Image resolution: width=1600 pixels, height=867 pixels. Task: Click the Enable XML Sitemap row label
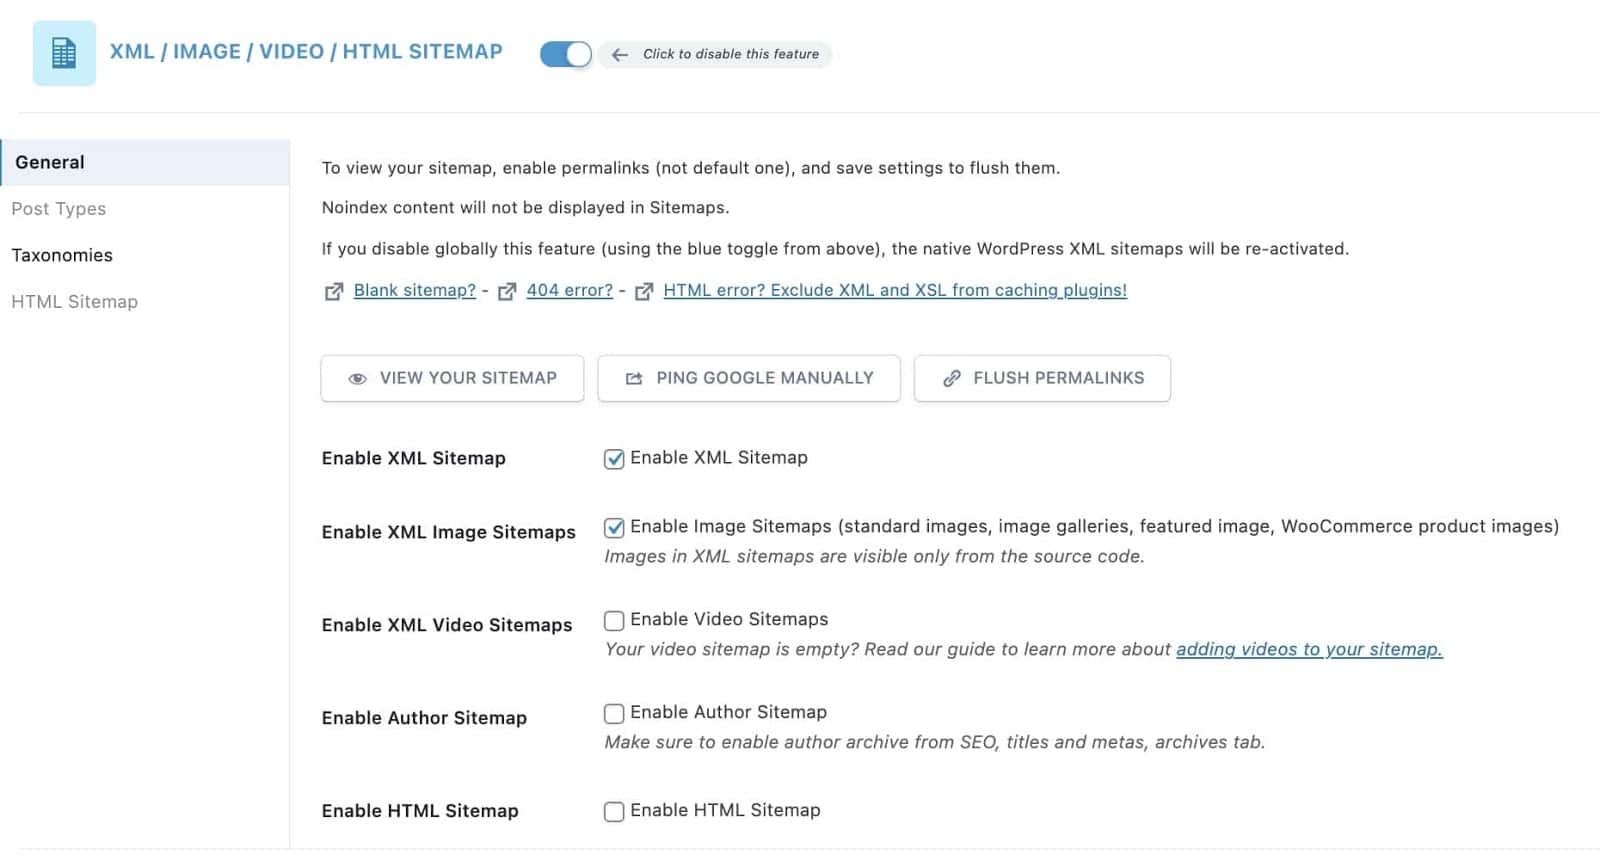[414, 458]
